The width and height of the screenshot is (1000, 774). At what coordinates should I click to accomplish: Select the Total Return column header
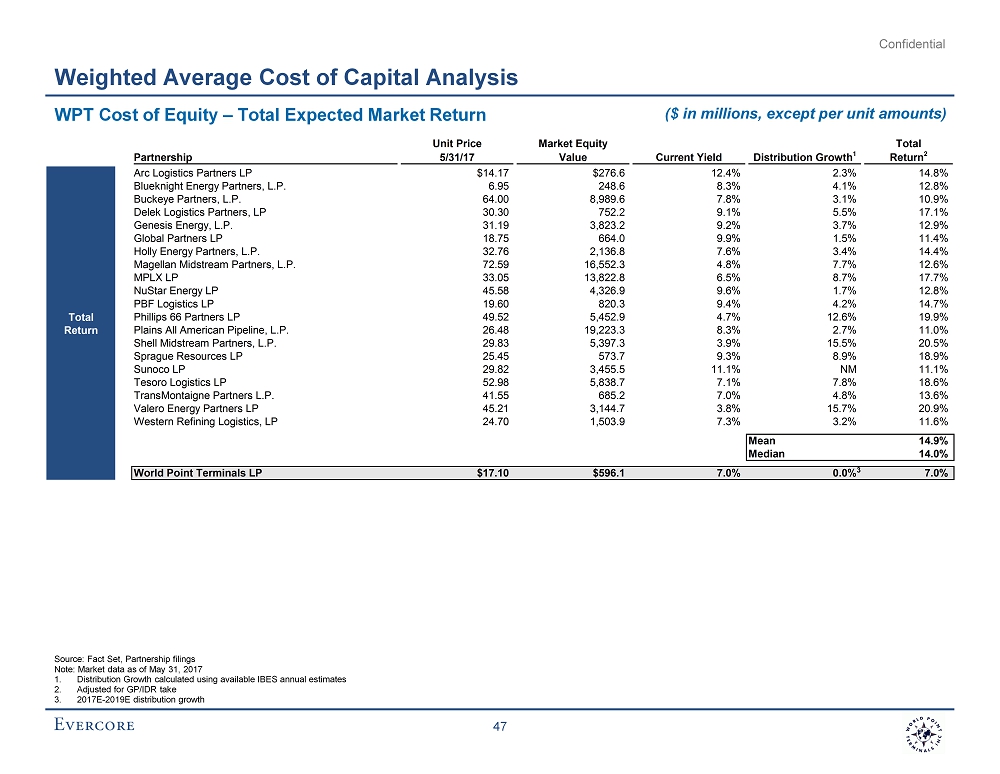click(908, 150)
